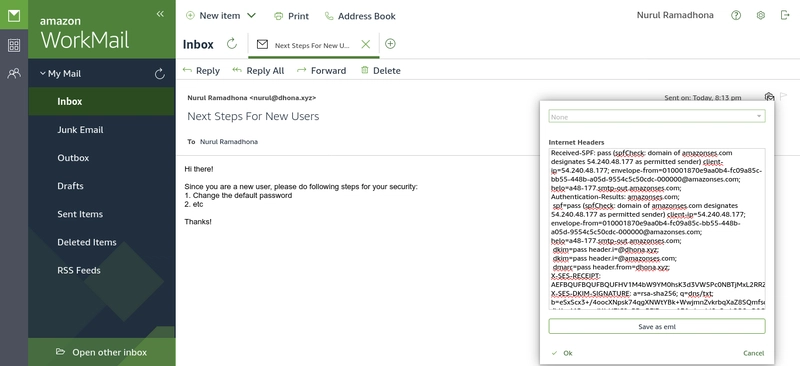Click the New item button
Screen dimensions: 800x366
point(213,16)
